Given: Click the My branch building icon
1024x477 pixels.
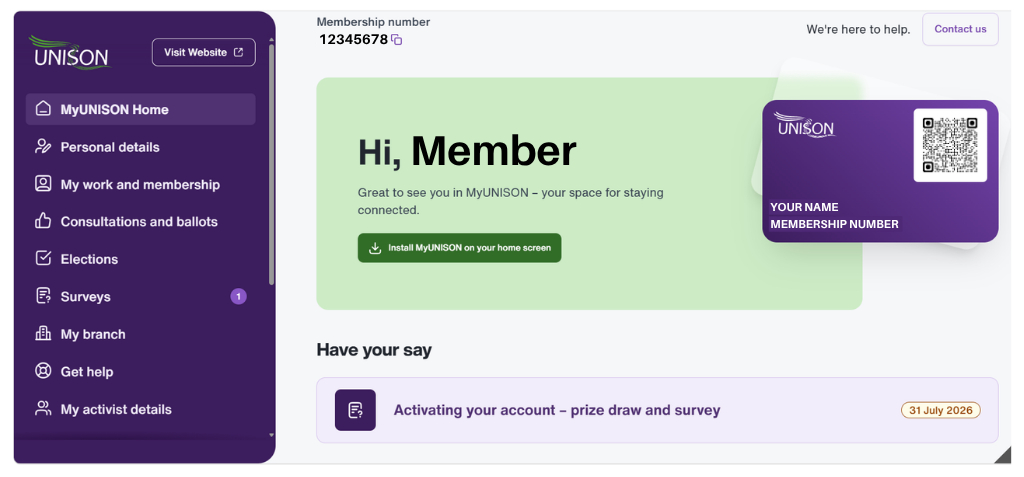Looking at the screenshot, I should pyautogui.click(x=43, y=334).
